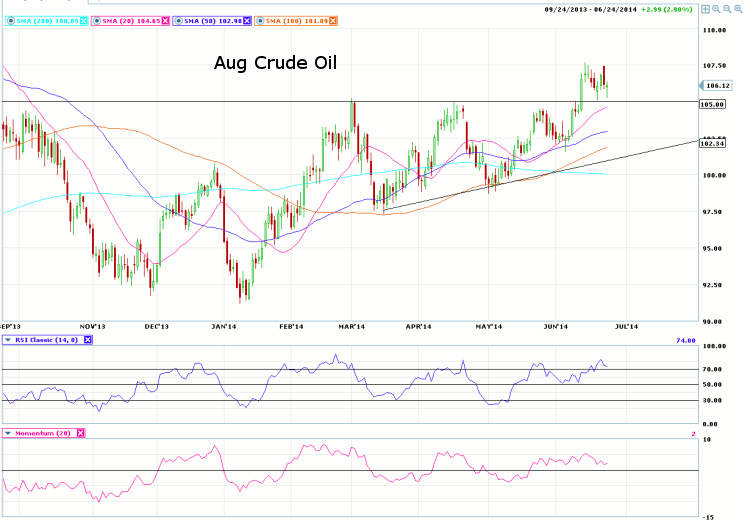The image size is (750, 522).
Task: Remove the SMA (200) indicator with its X
Action: click(x=83, y=19)
